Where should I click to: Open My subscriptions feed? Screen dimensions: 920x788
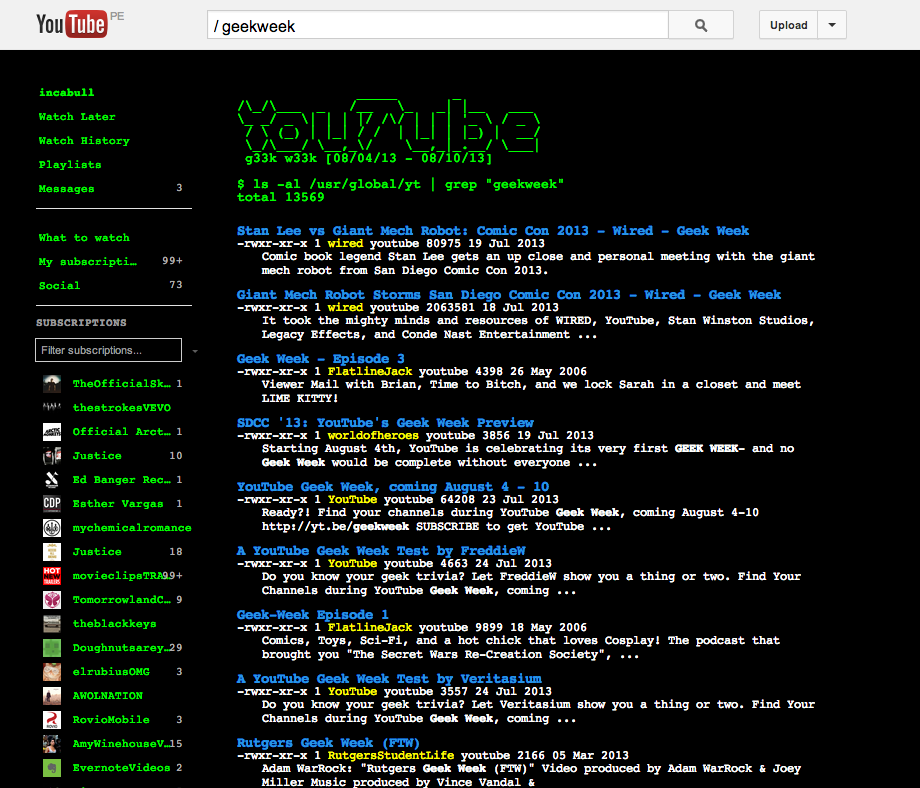point(87,262)
